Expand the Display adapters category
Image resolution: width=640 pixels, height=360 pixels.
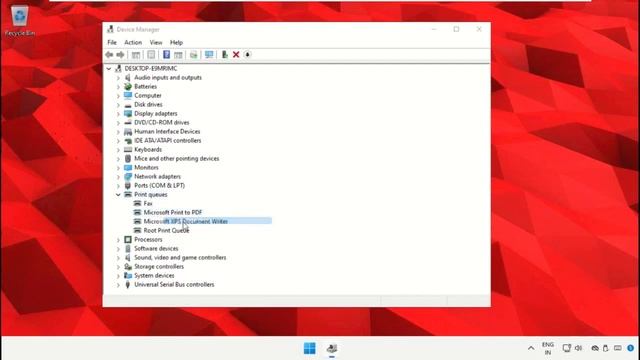click(x=118, y=113)
